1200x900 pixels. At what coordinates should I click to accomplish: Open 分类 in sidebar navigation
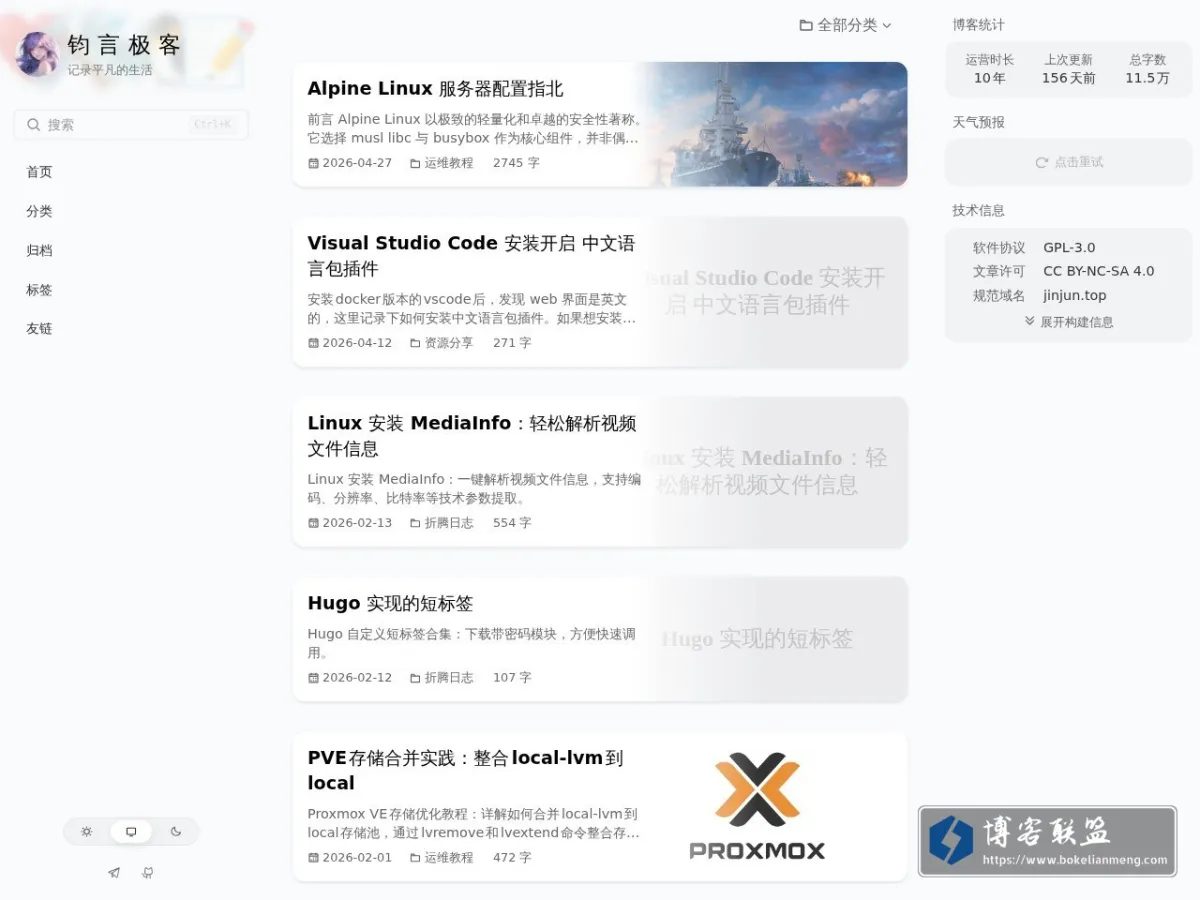click(x=39, y=211)
